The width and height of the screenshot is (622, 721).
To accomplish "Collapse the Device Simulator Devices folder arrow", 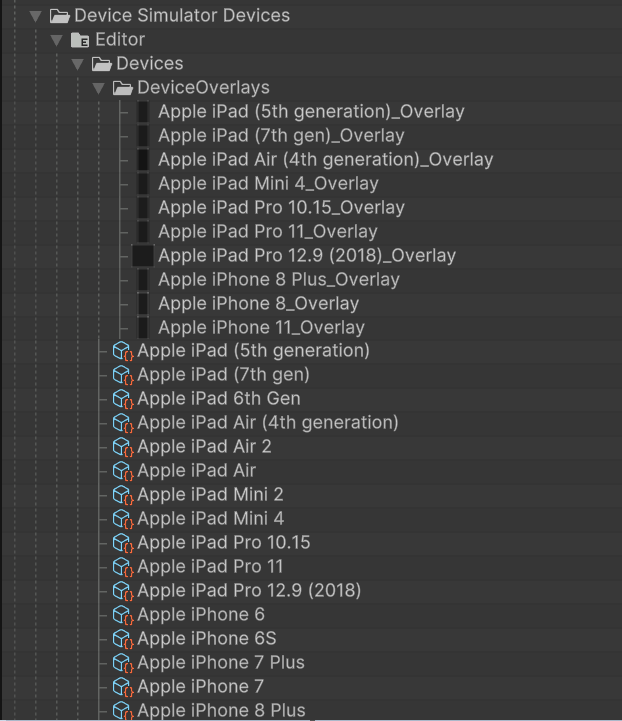I will [x=35, y=17].
